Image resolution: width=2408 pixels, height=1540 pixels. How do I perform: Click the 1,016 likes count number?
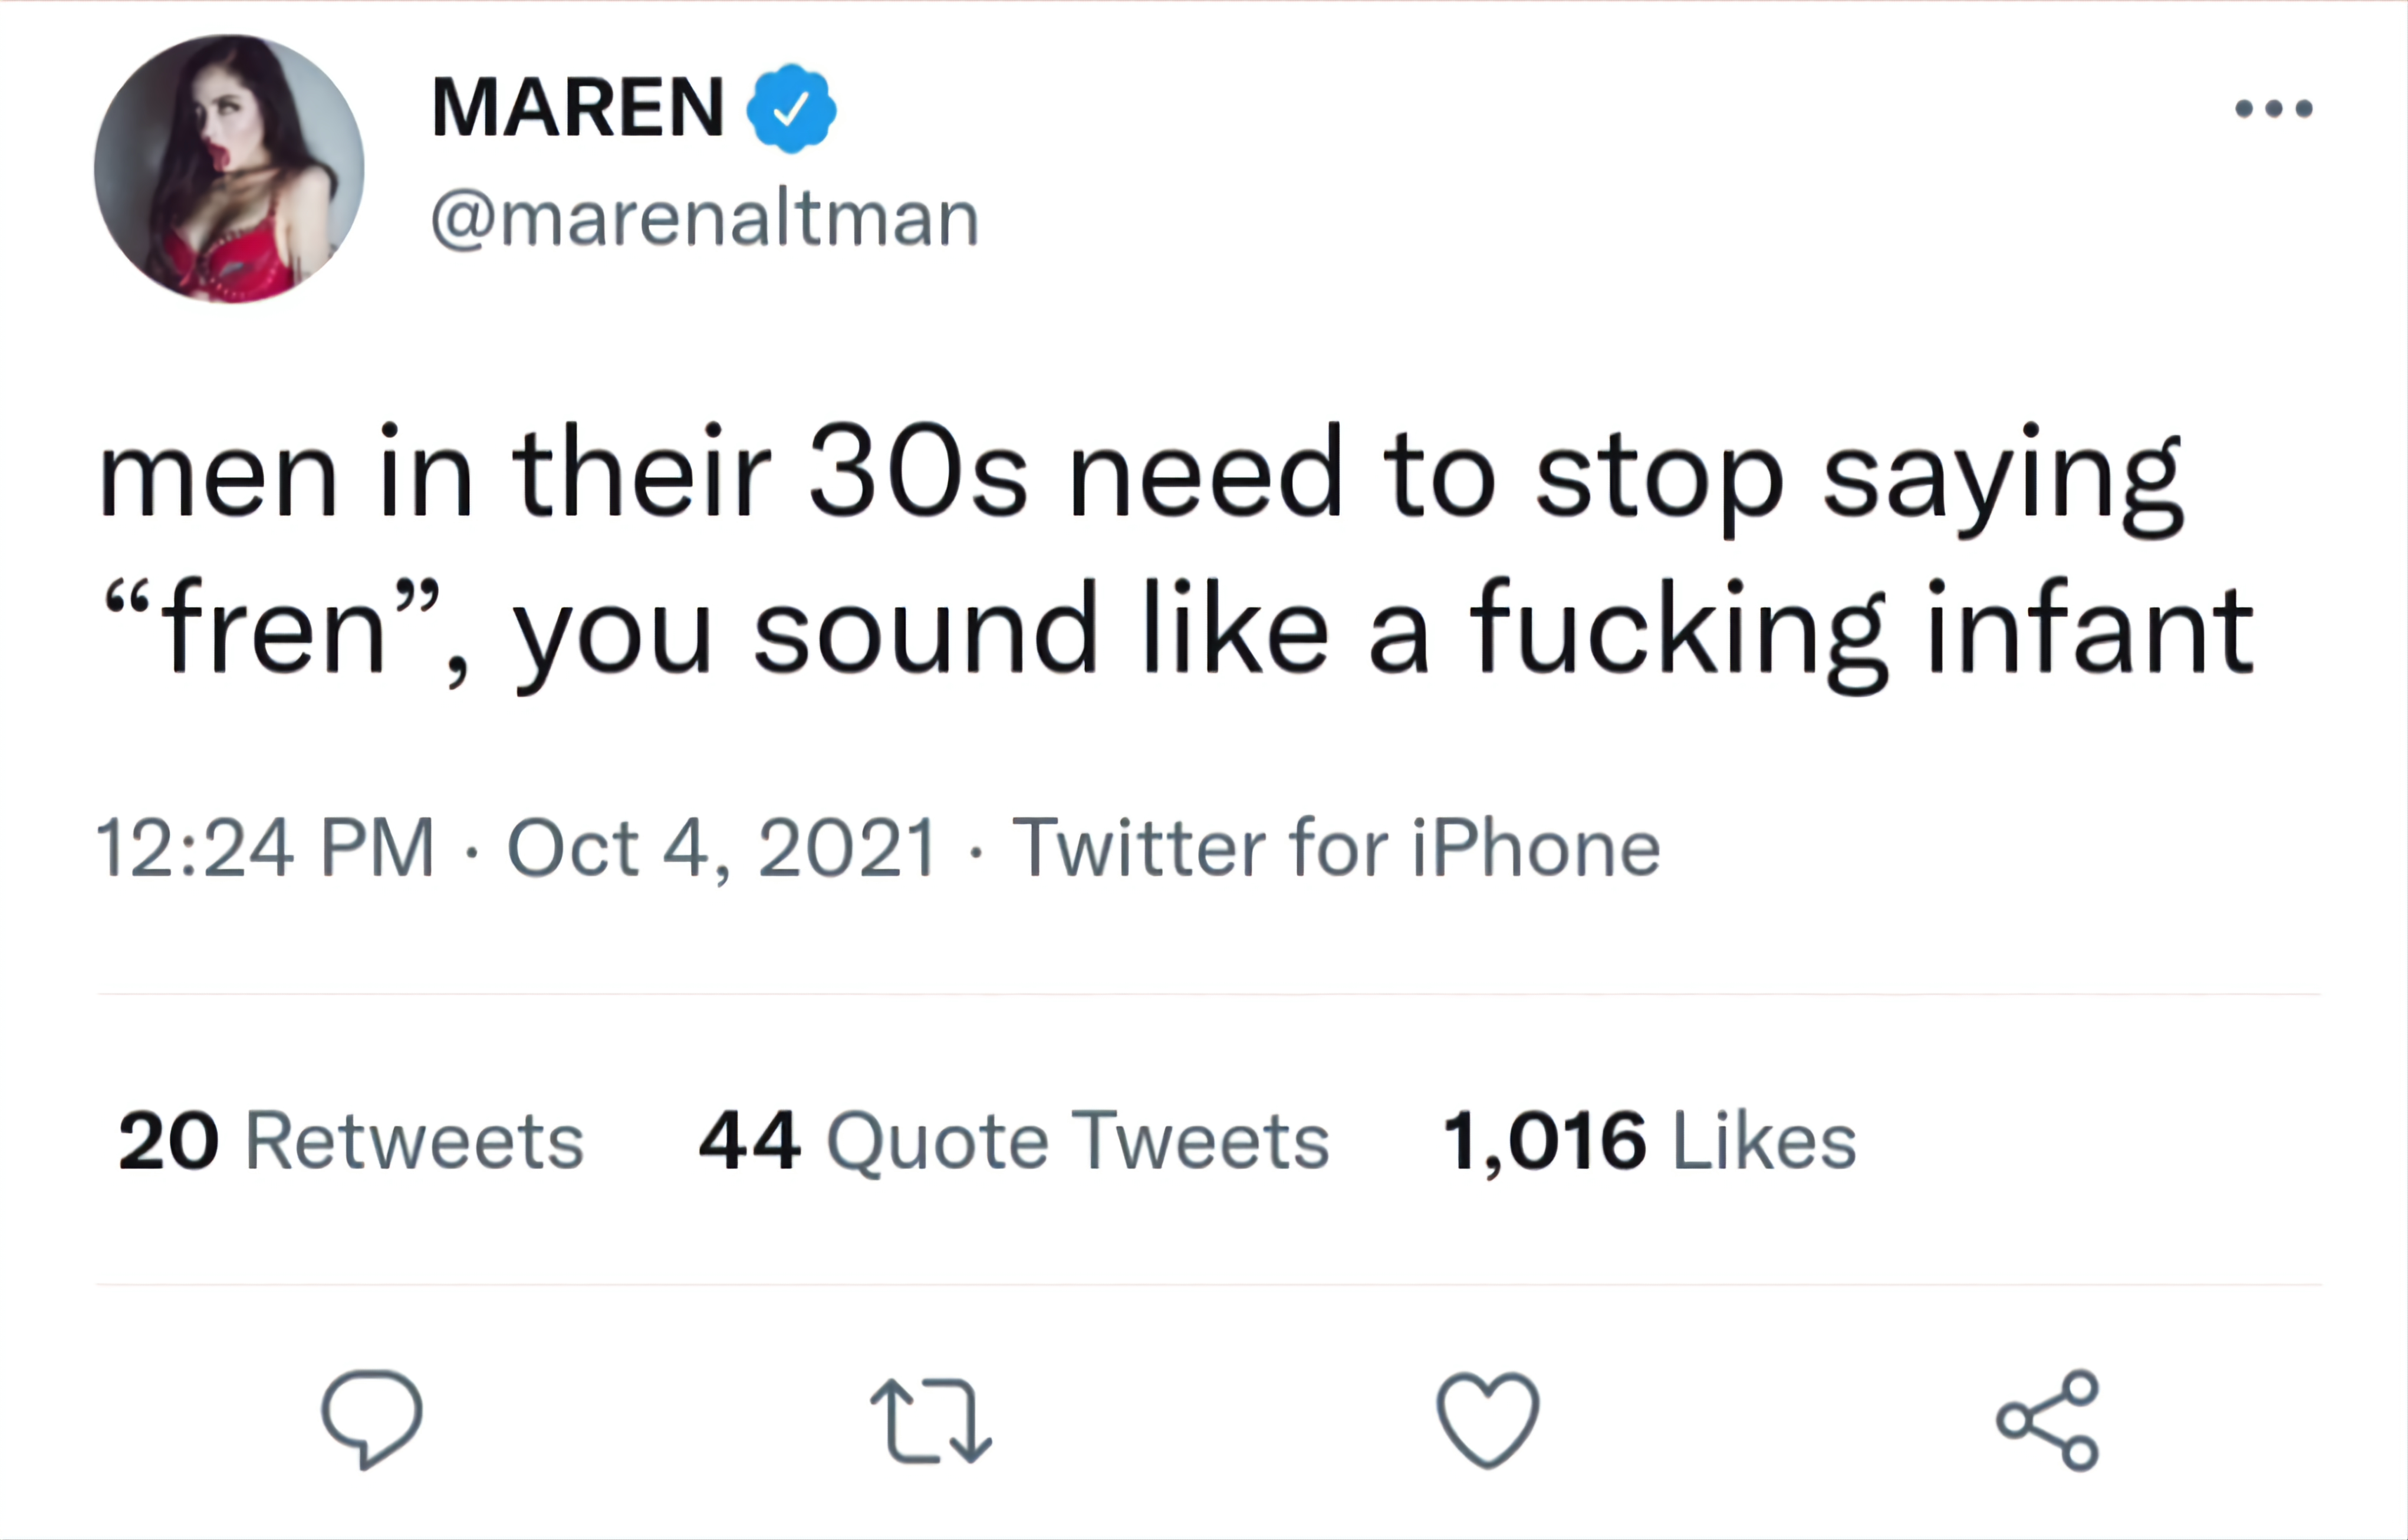[x=1544, y=1142]
